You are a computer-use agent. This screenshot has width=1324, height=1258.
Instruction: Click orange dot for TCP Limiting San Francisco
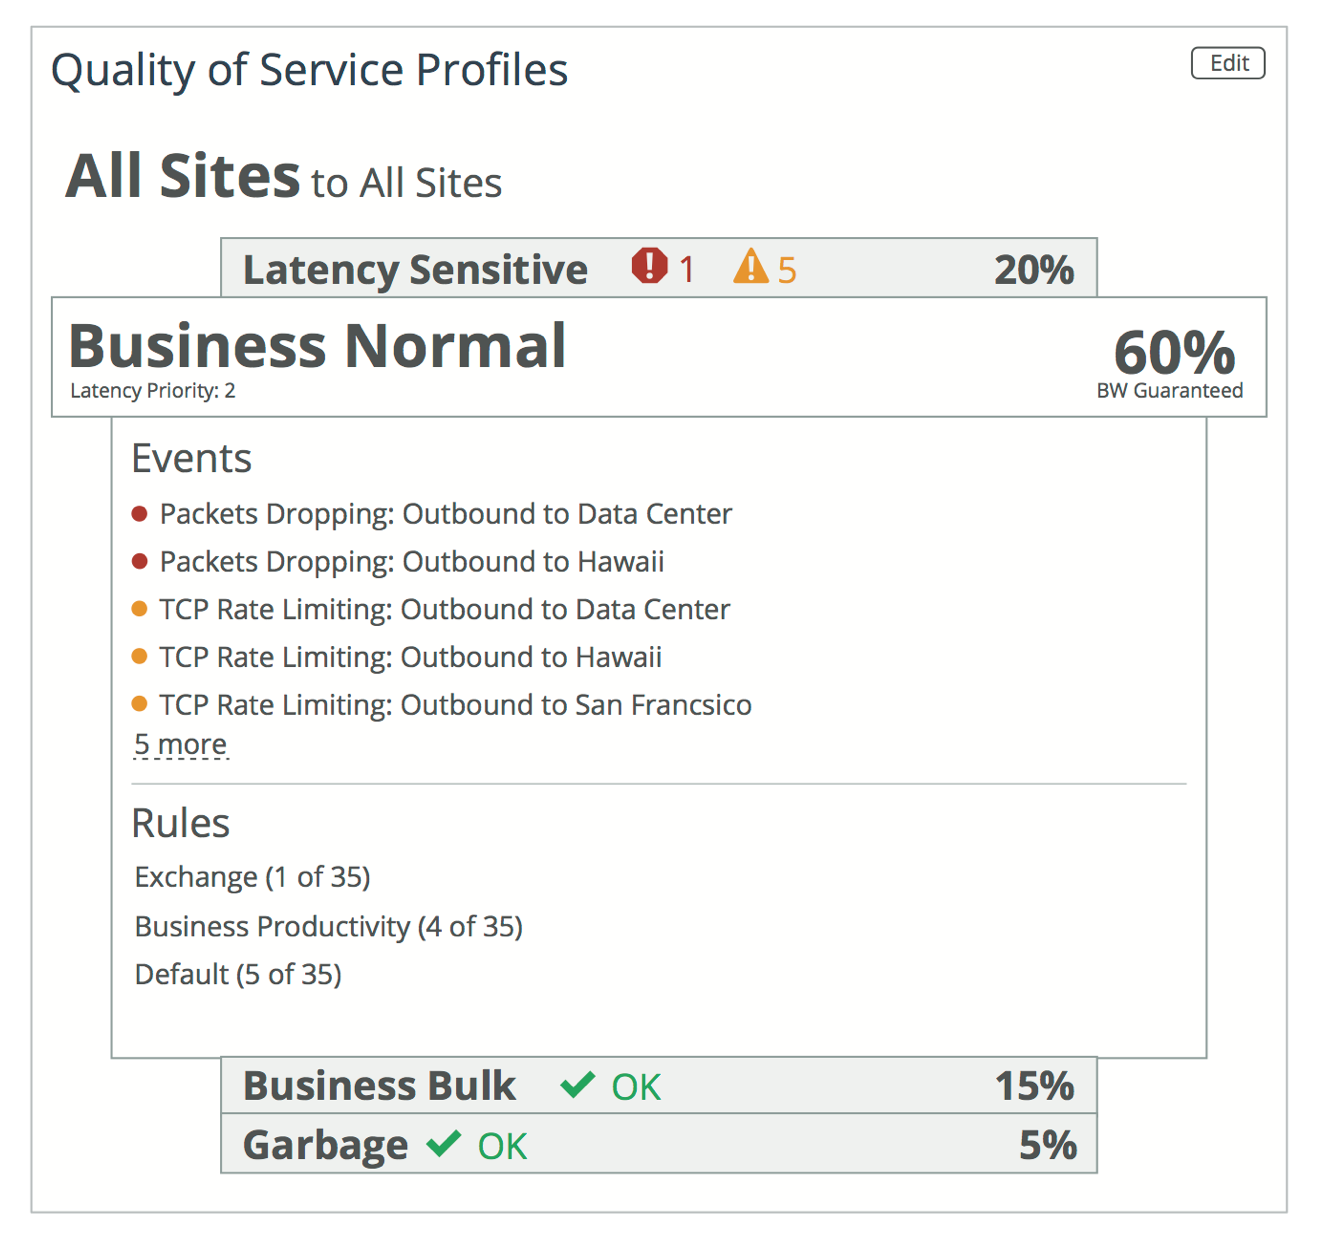pyautogui.click(x=140, y=705)
